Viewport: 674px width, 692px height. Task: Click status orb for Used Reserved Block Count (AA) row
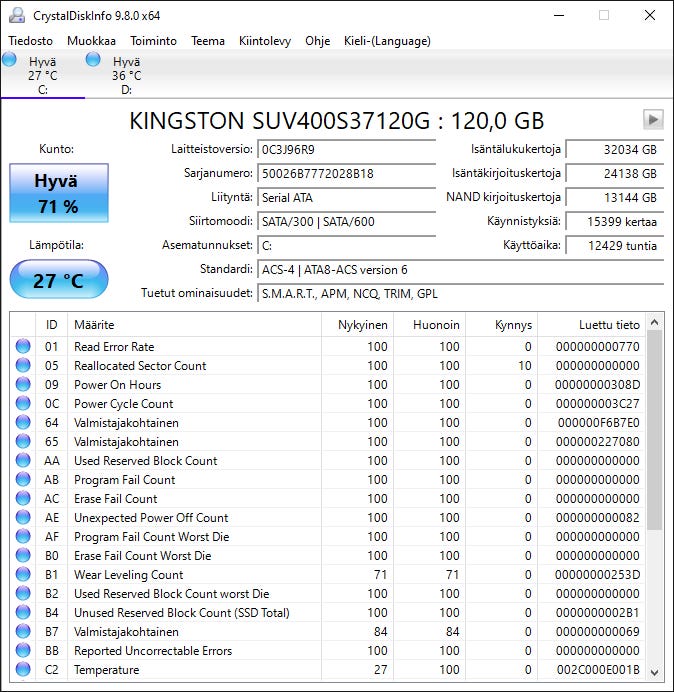pyautogui.click(x=23, y=460)
